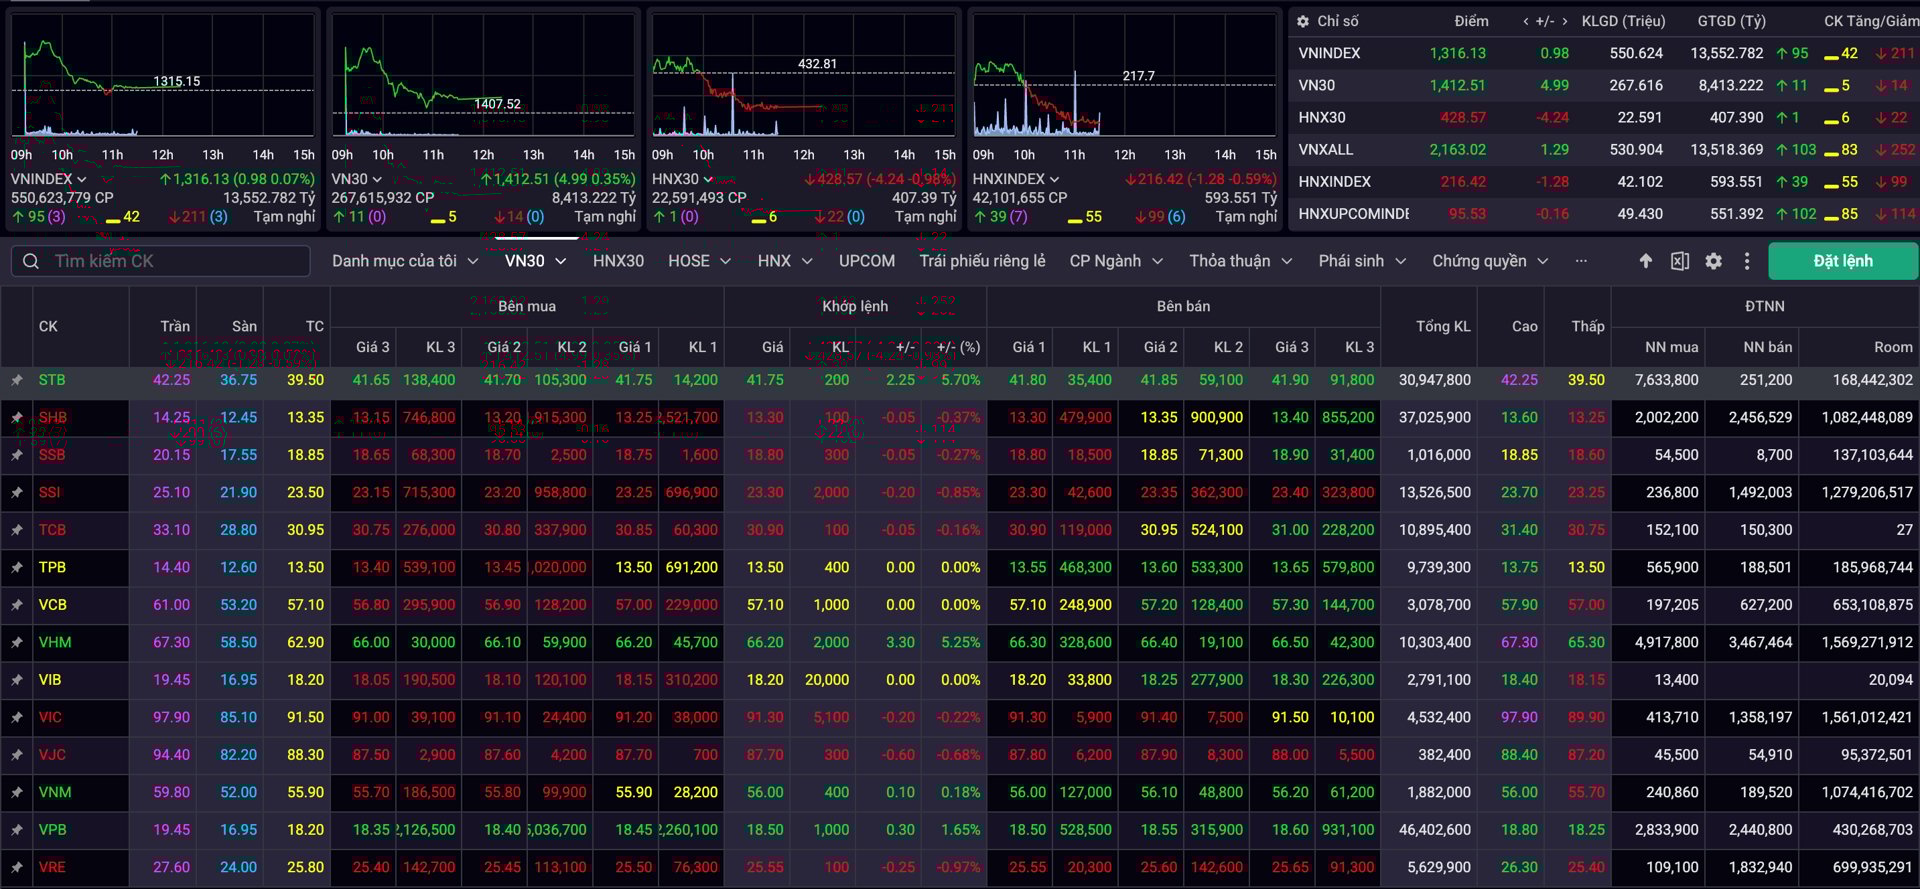The width and height of the screenshot is (1920, 889).
Task: Click Khớp lệnh header group
Action: click(855, 306)
